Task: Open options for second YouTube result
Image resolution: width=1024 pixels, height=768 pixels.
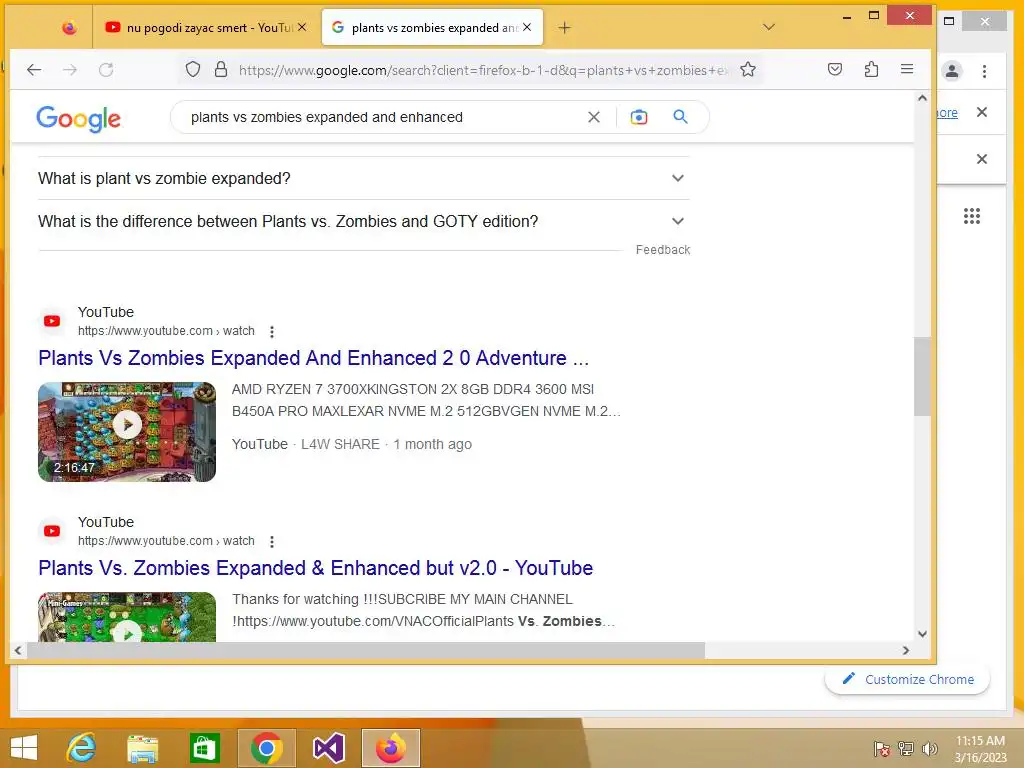Action: click(272, 541)
